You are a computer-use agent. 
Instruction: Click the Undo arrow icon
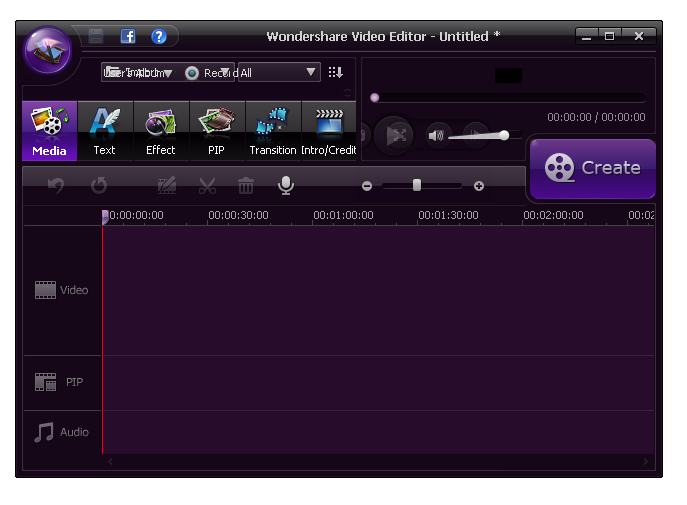[x=56, y=185]
